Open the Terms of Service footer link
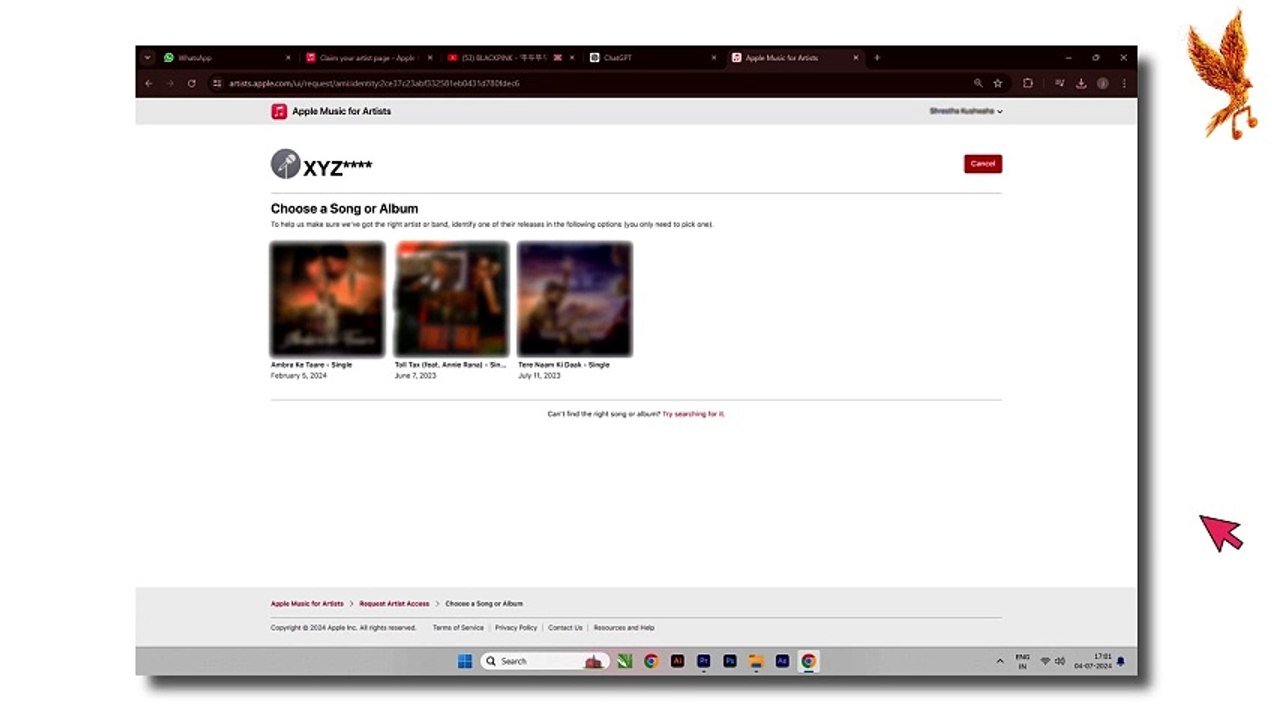Image resolution: width=1272 pixels, height=720 pixels. 458,628
